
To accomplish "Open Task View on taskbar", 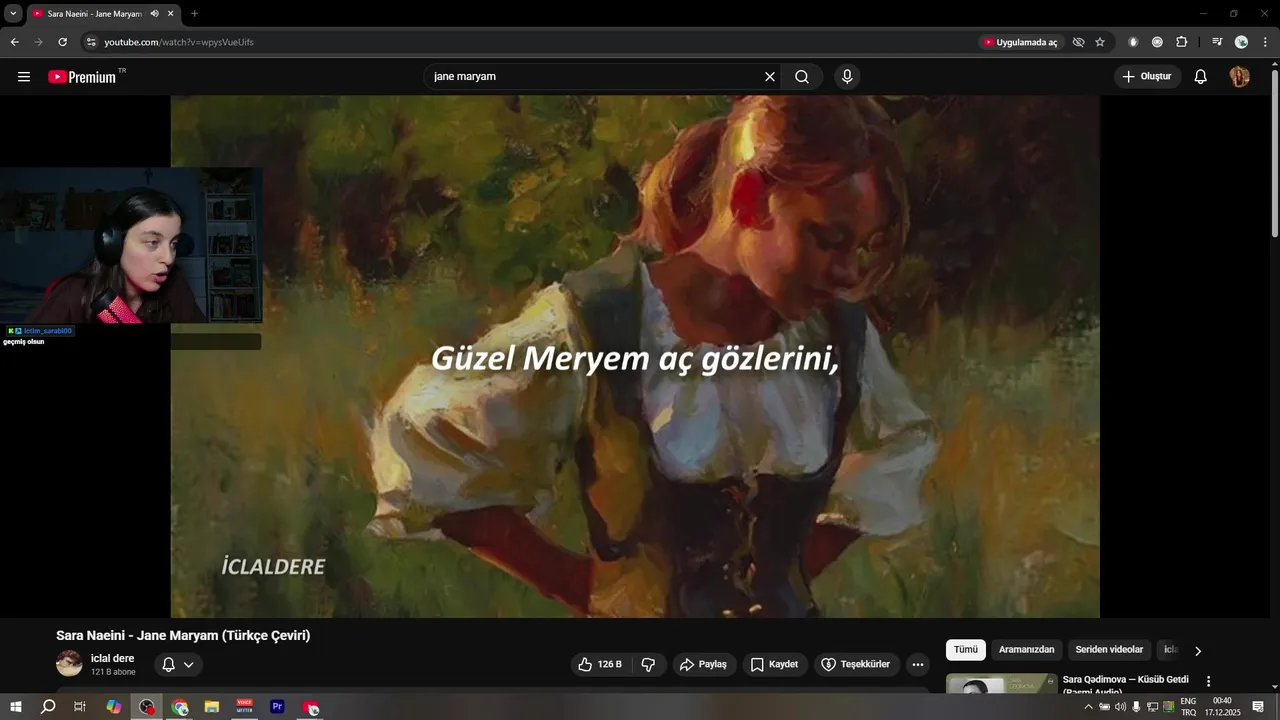I will 80,707.
